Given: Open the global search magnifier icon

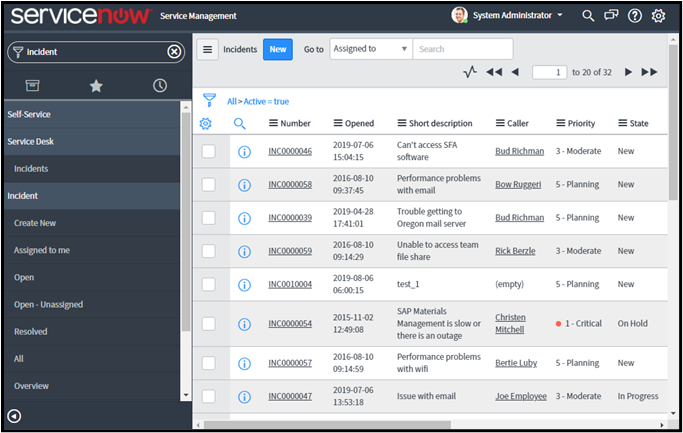Looking at the screenshot, I should point(588,16).
